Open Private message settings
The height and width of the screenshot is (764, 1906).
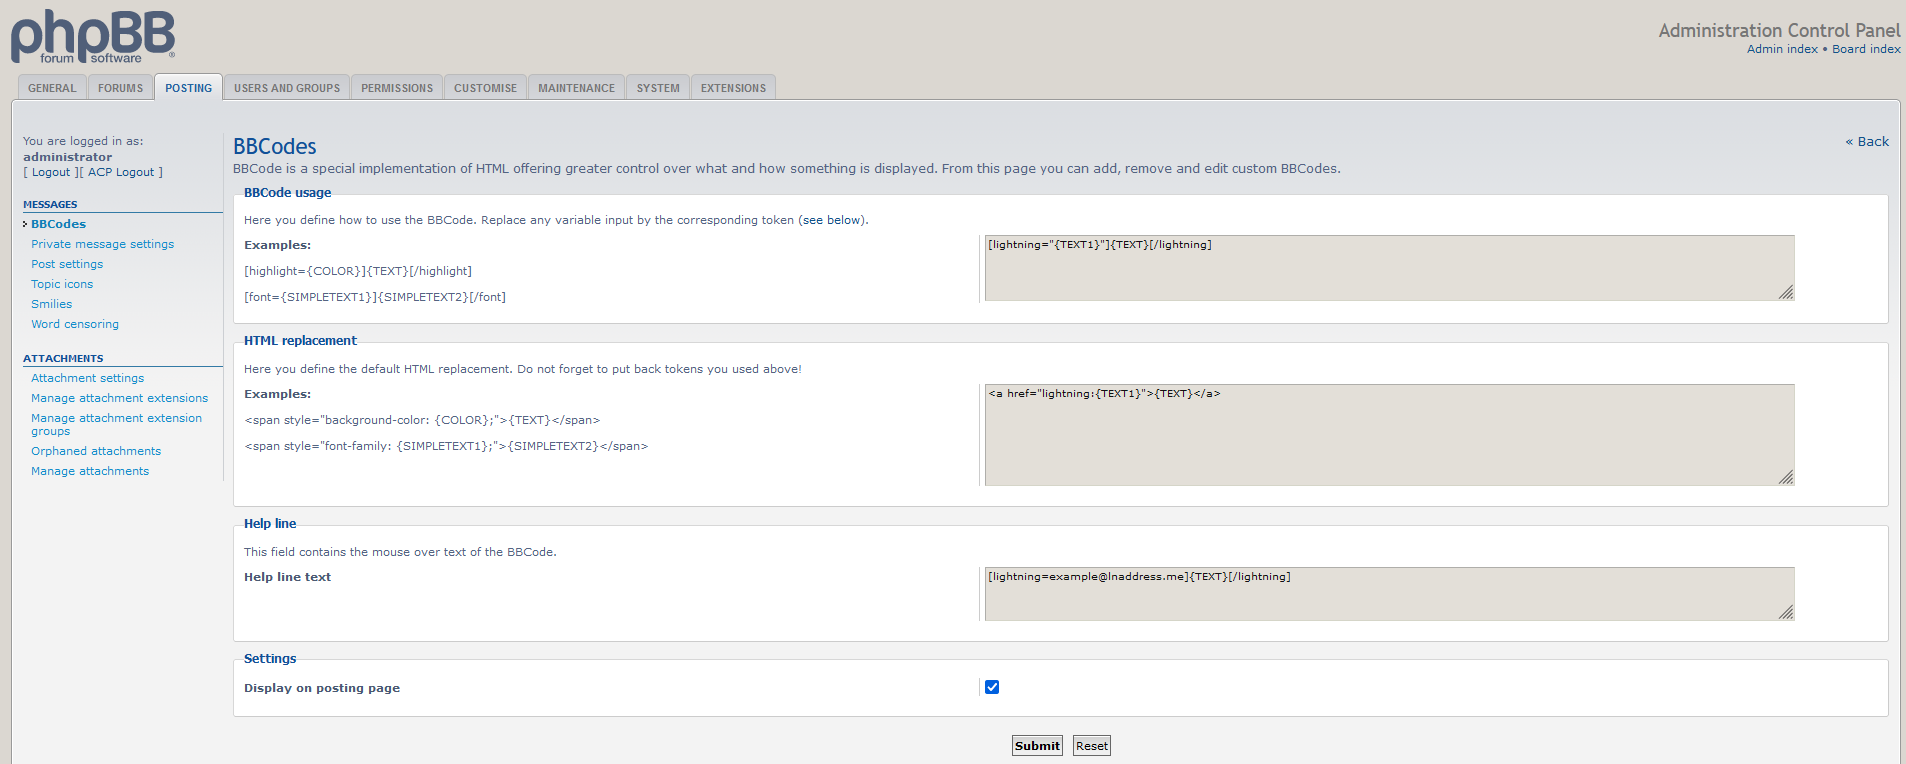[102, 244]
